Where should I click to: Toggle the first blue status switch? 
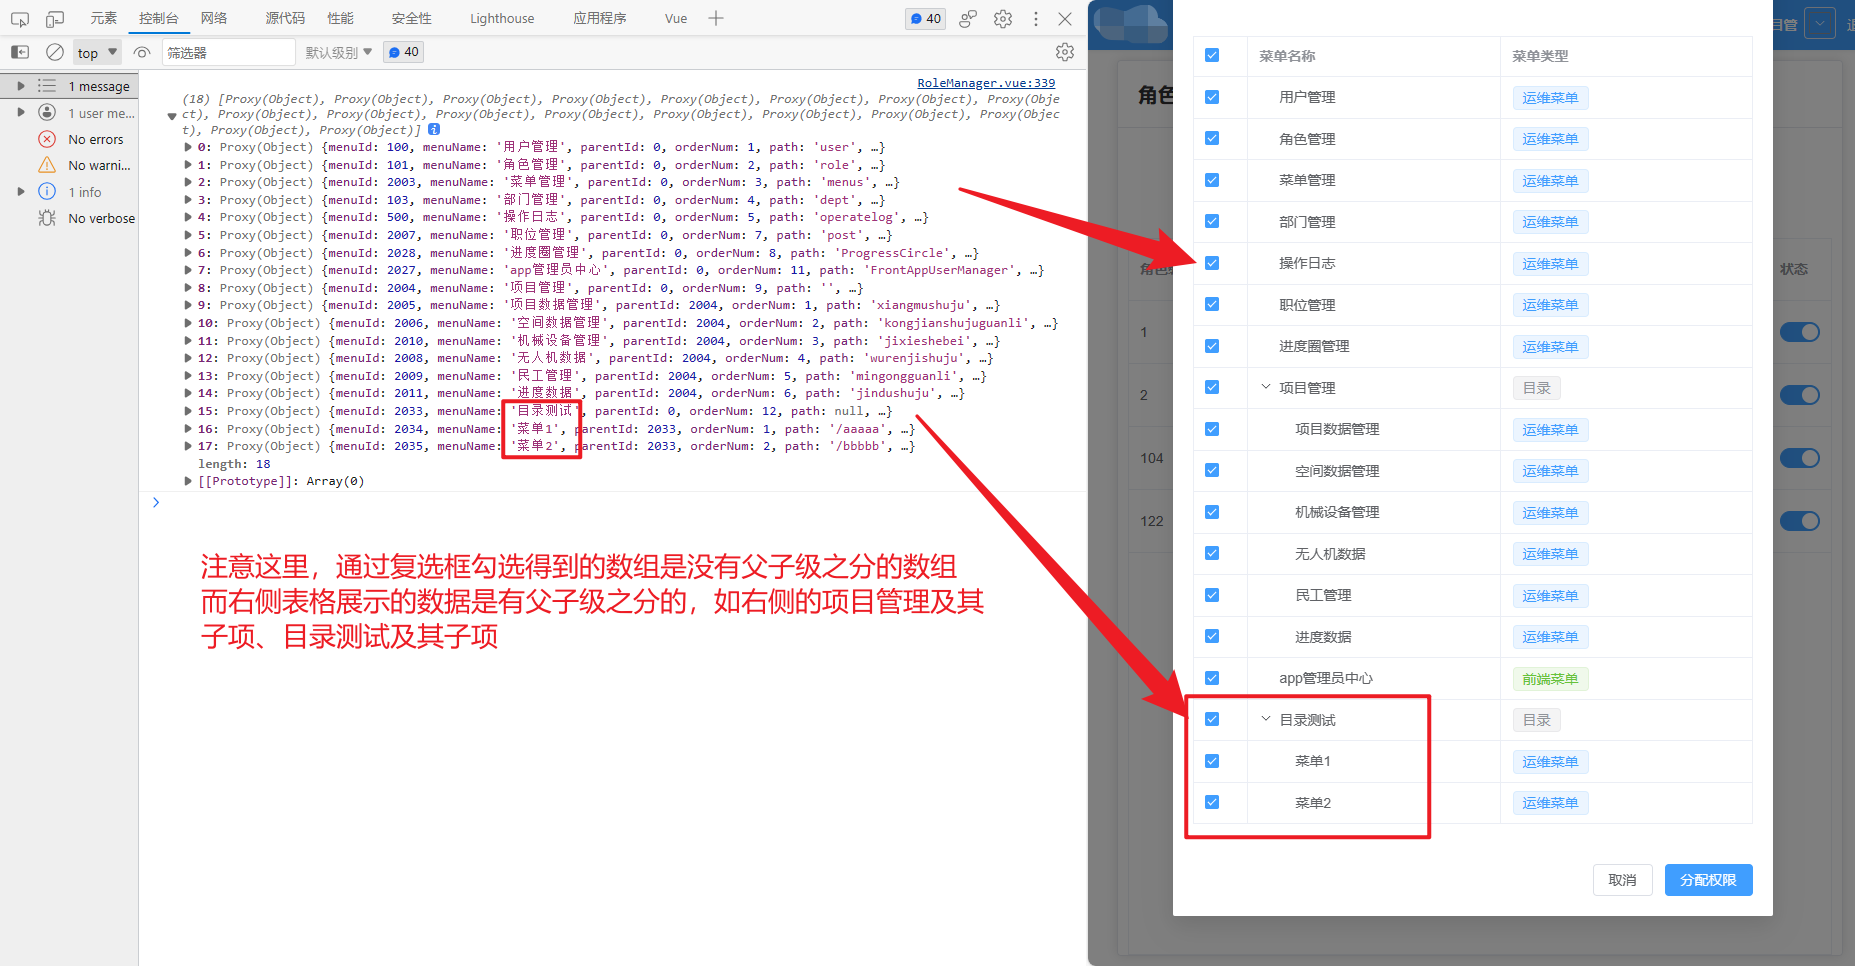1800,331
